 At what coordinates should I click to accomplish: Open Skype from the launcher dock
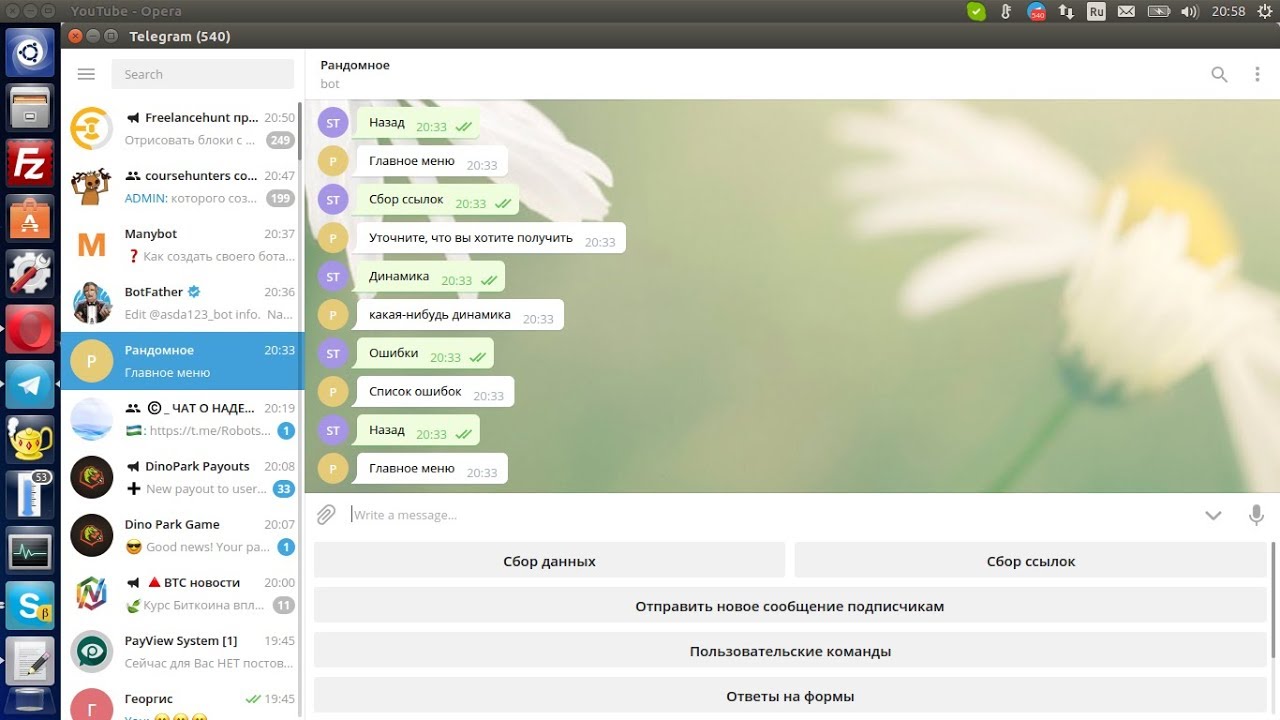click(30, 605)
